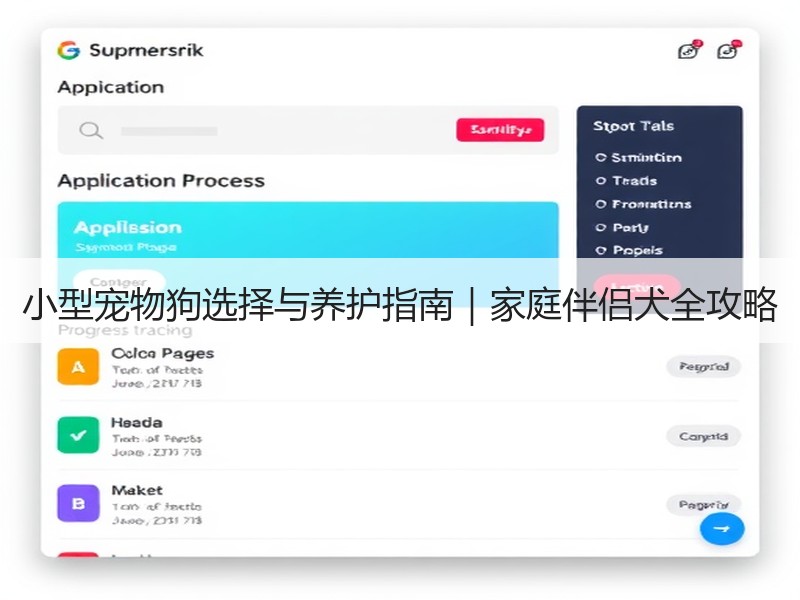This screenshot has height=600, width=800.
Task: Click the search magnifier icon
Action: [91, 131]
